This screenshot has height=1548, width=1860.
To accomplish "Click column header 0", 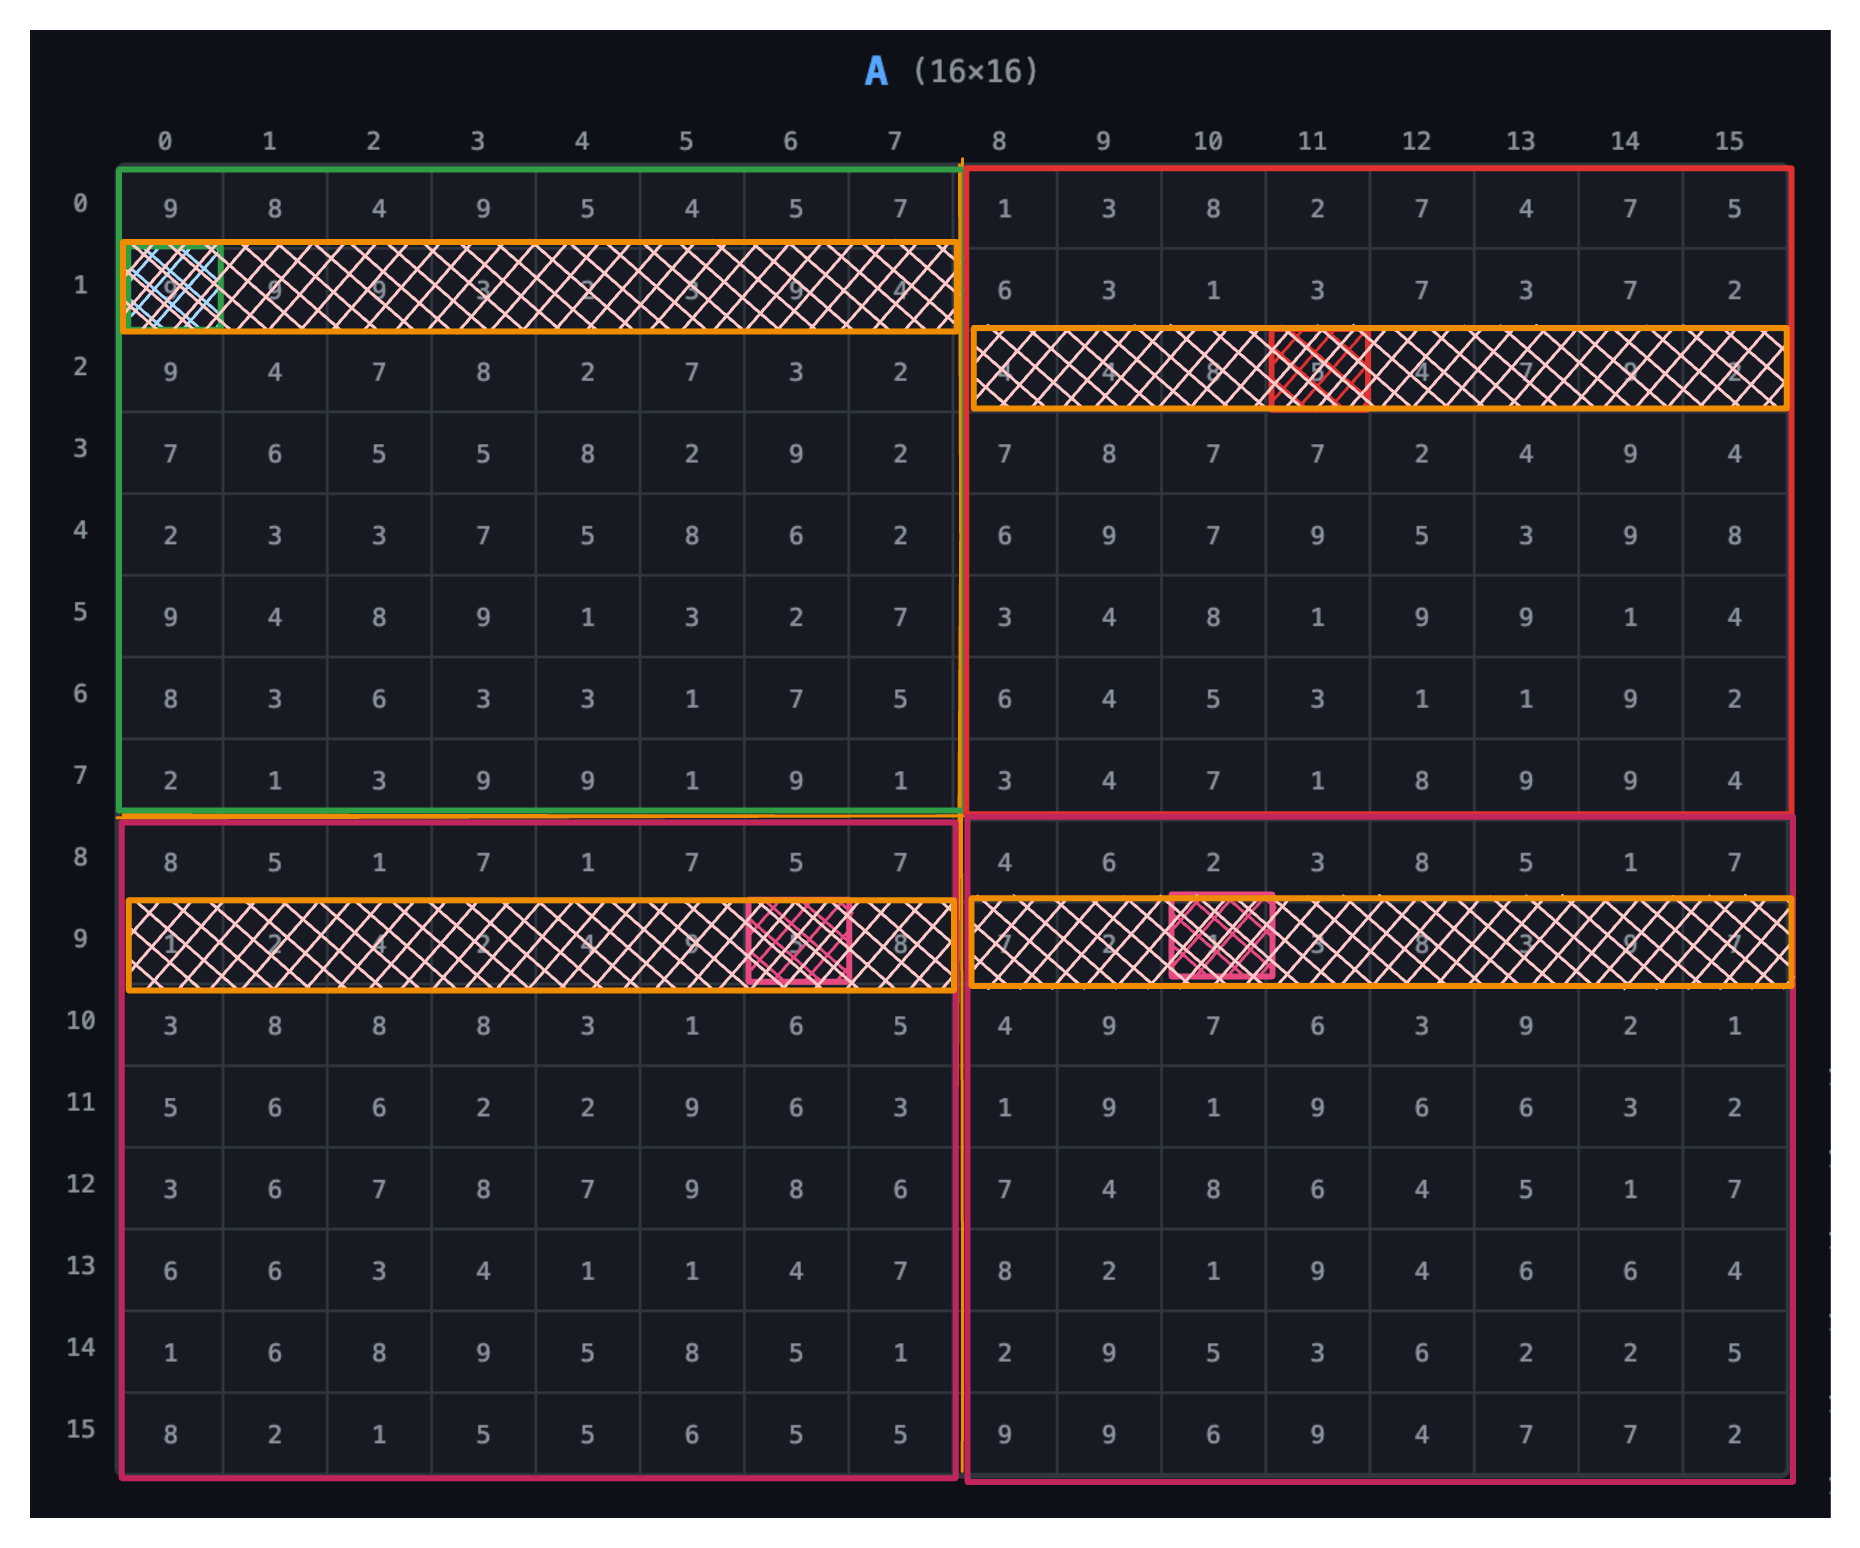I will point(165,141).
